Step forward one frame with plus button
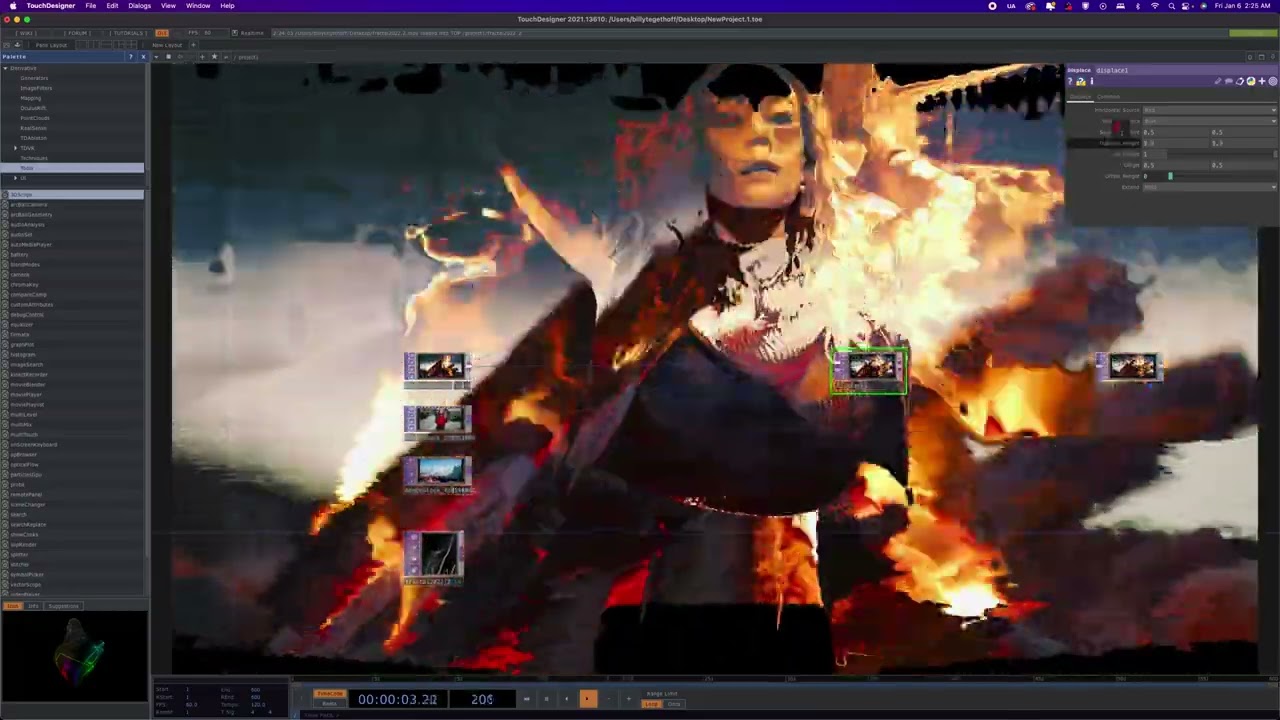This screenshot has width=1280, height=720. (628, 699)
